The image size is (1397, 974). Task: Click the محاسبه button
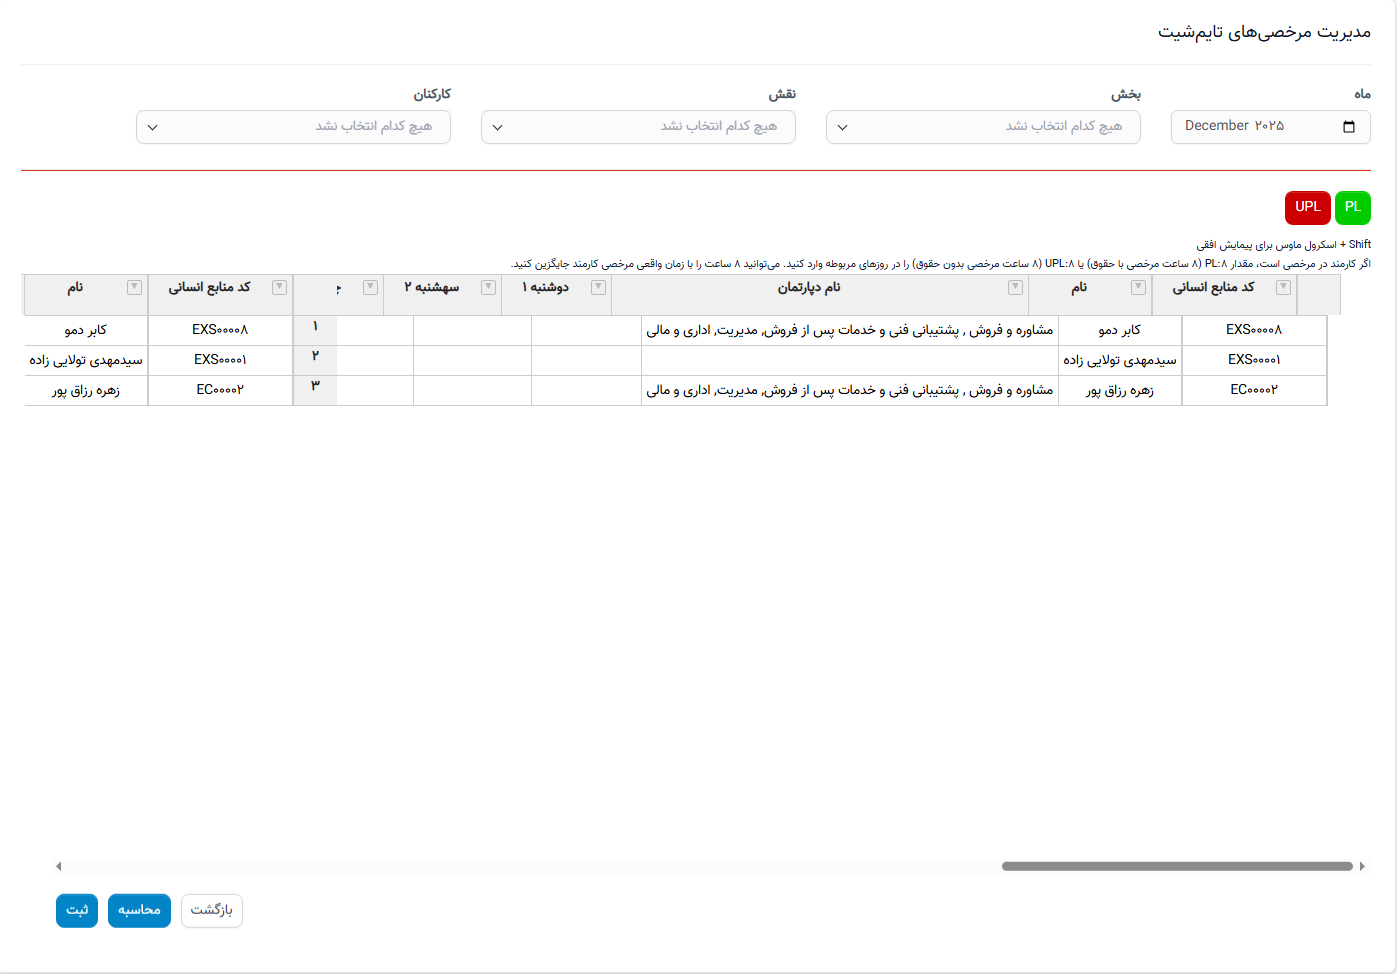tap(139, 910)
